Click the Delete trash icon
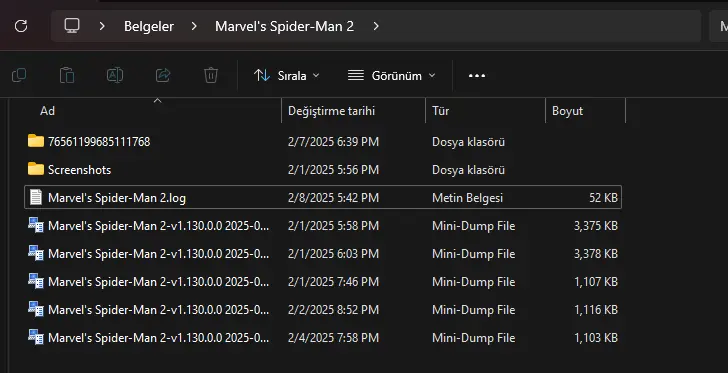The image size is (728, 373). click(x=211, y=75)
